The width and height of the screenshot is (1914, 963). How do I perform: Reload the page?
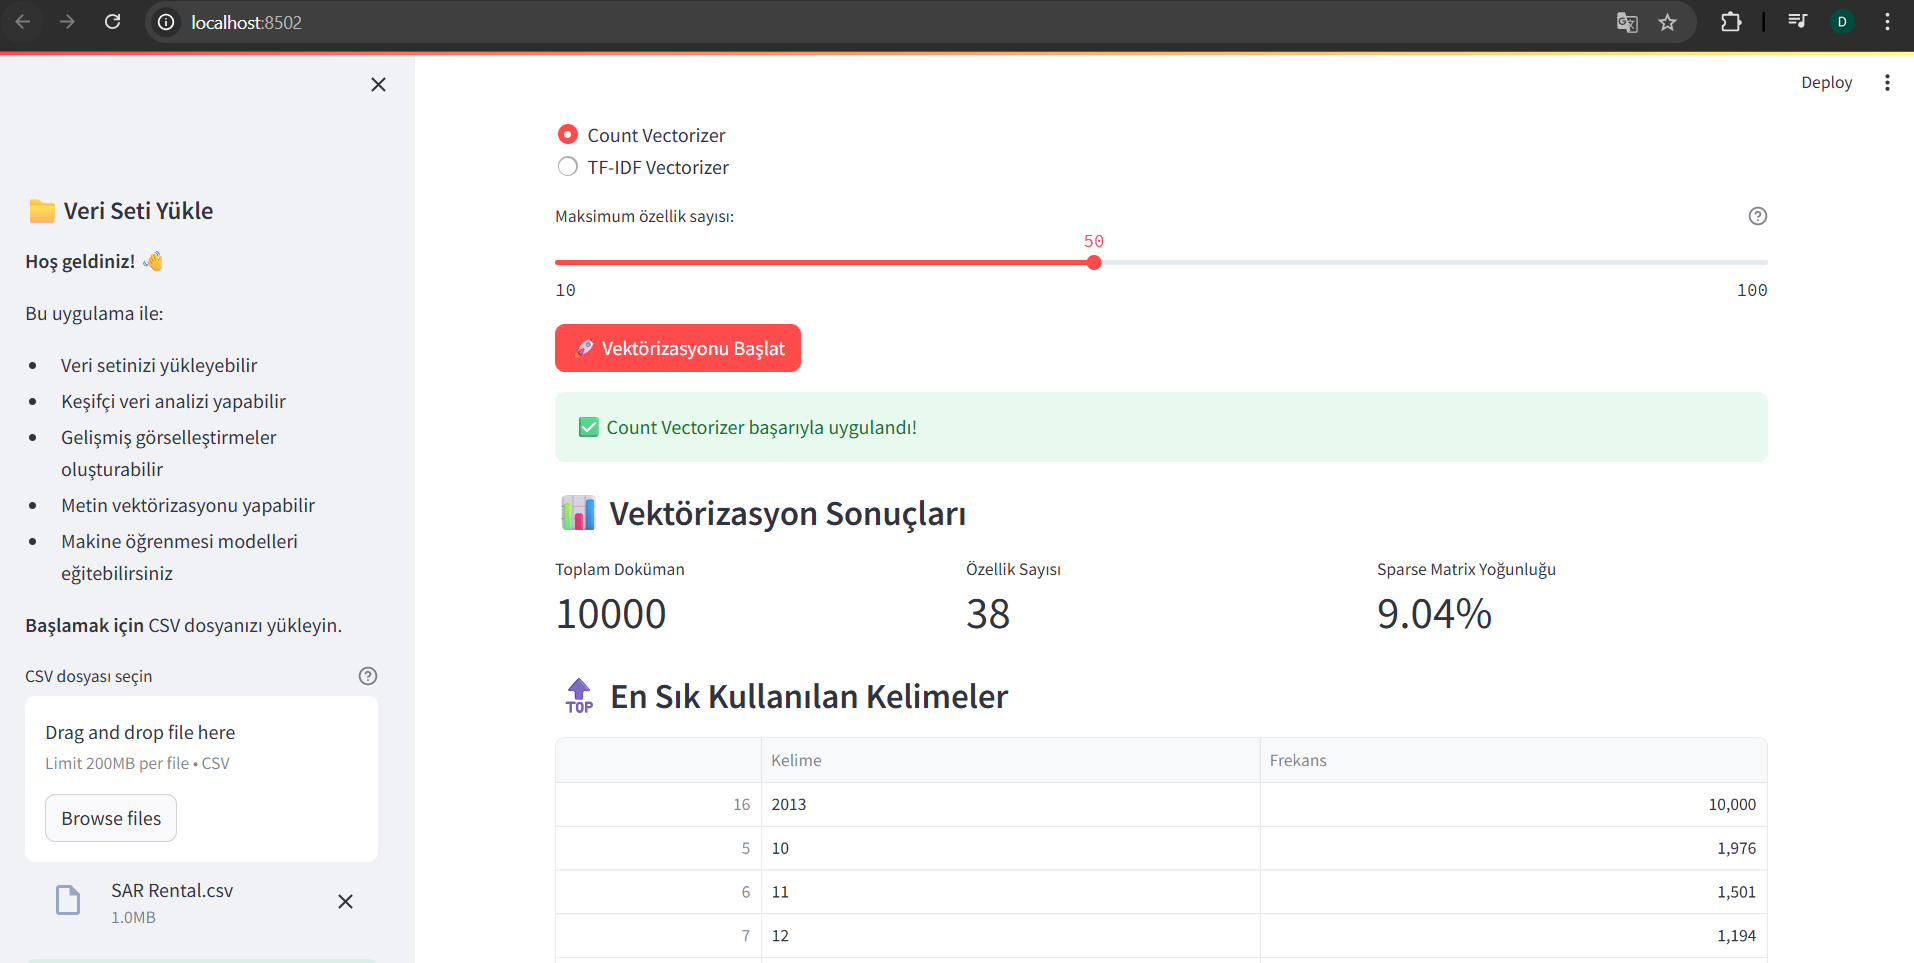pos(112,21)
